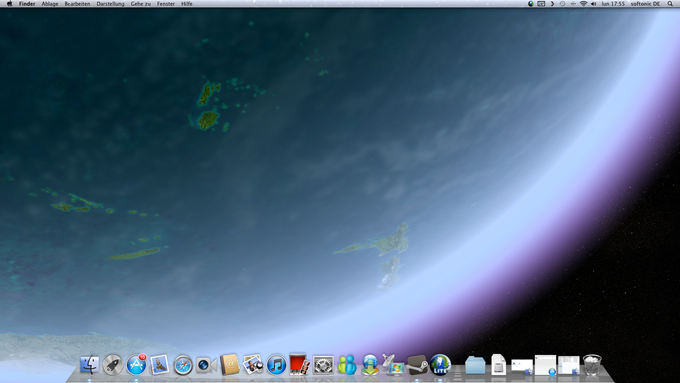Open System Preferences gear icon
The width and height of the screenshot is (680, 383).
pos(324,365)
